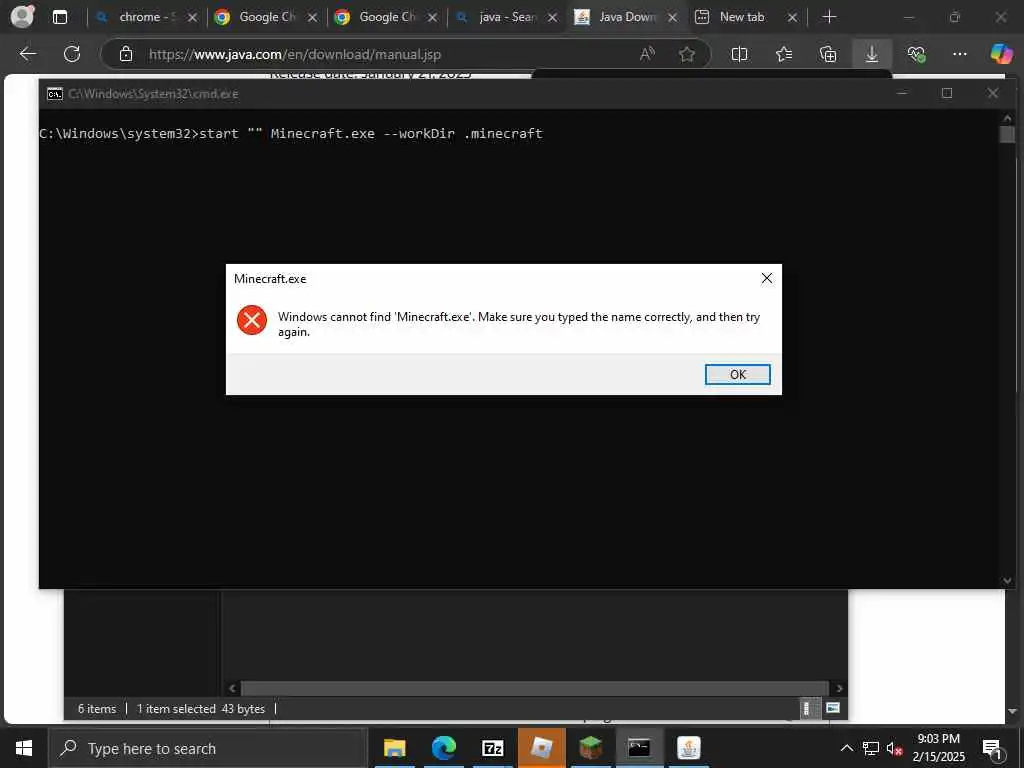Image resolution: width=1024 pixels, height=768 pixels.
Task: Open 7-Zip from taskbar
Action: 492,748
